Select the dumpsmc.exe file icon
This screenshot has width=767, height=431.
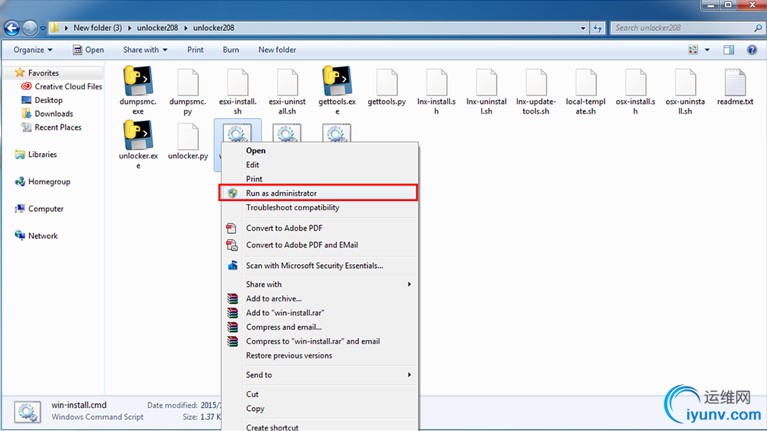pos(138,81)
